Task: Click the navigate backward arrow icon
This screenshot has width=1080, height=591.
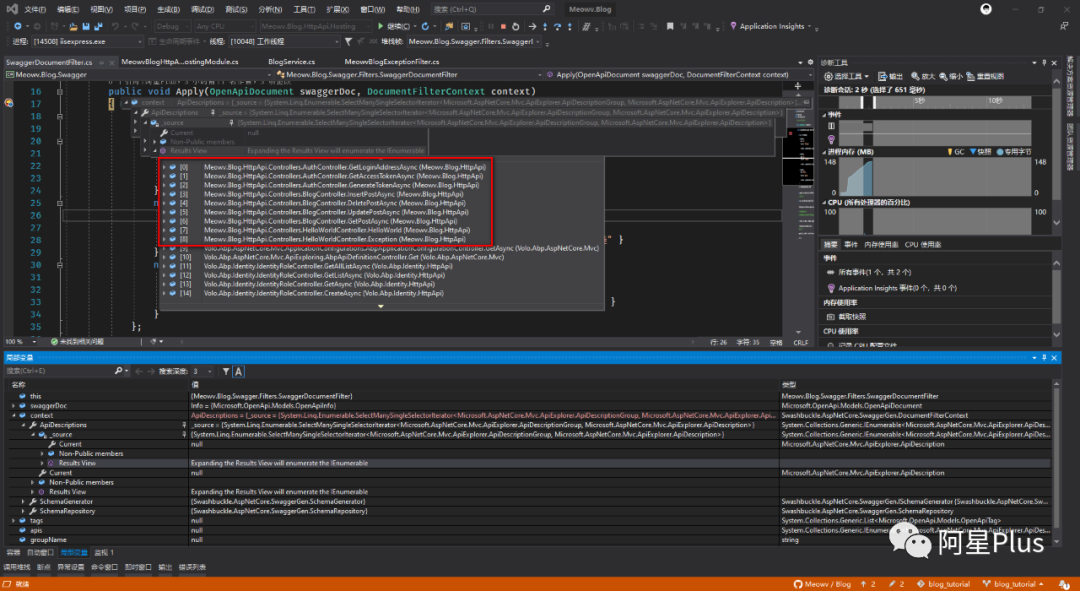Action: (17, 26)
